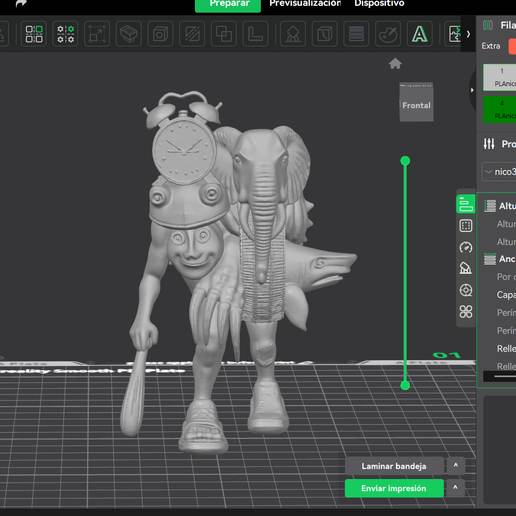This screenshot has width=516, height=516.
Task: Click the arrange all objects icon
Action: pyautogui.click(x=34, y=34)
